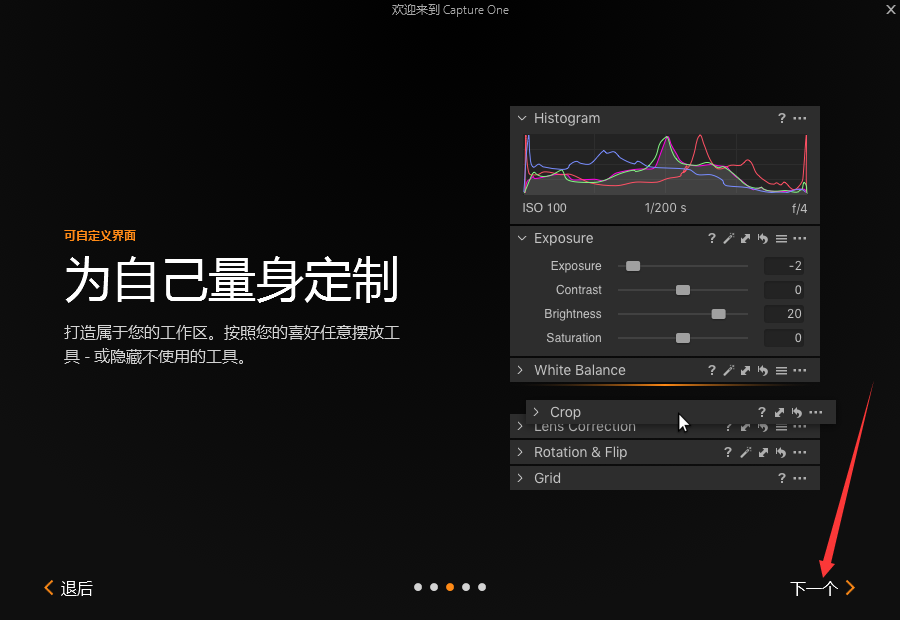Click the Saturation value field
The height and width of the screenshot is (620, 900).
783,338
